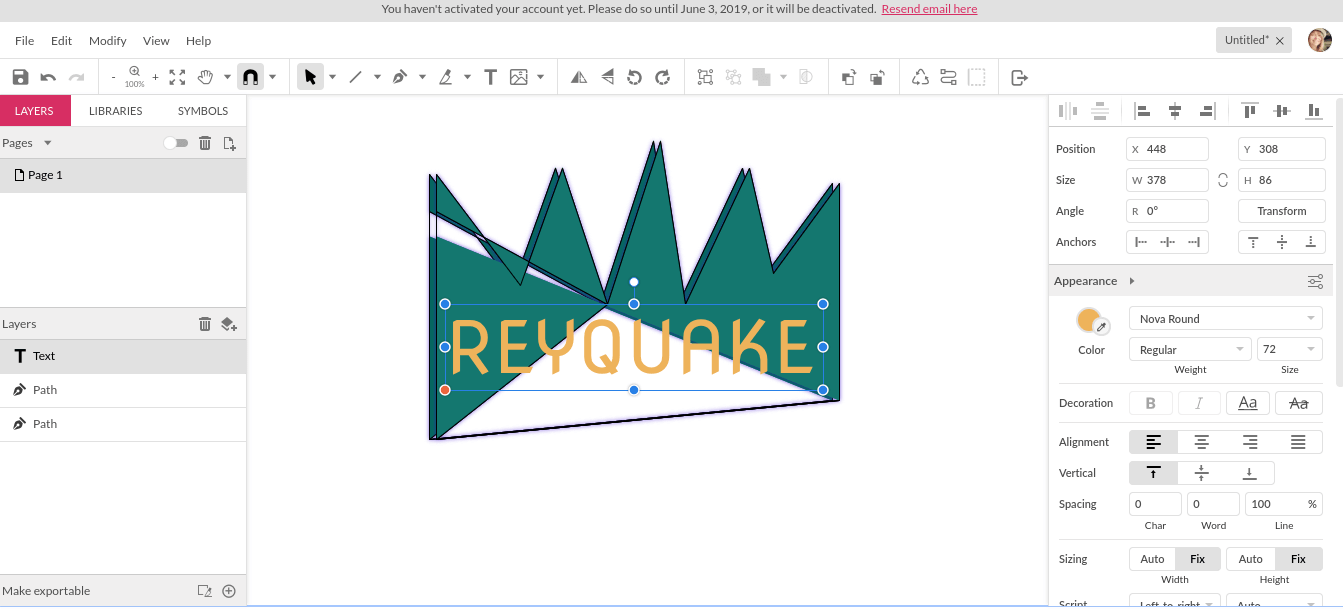
Task: Click the Transform button
Action: [x=1282, y=211]
